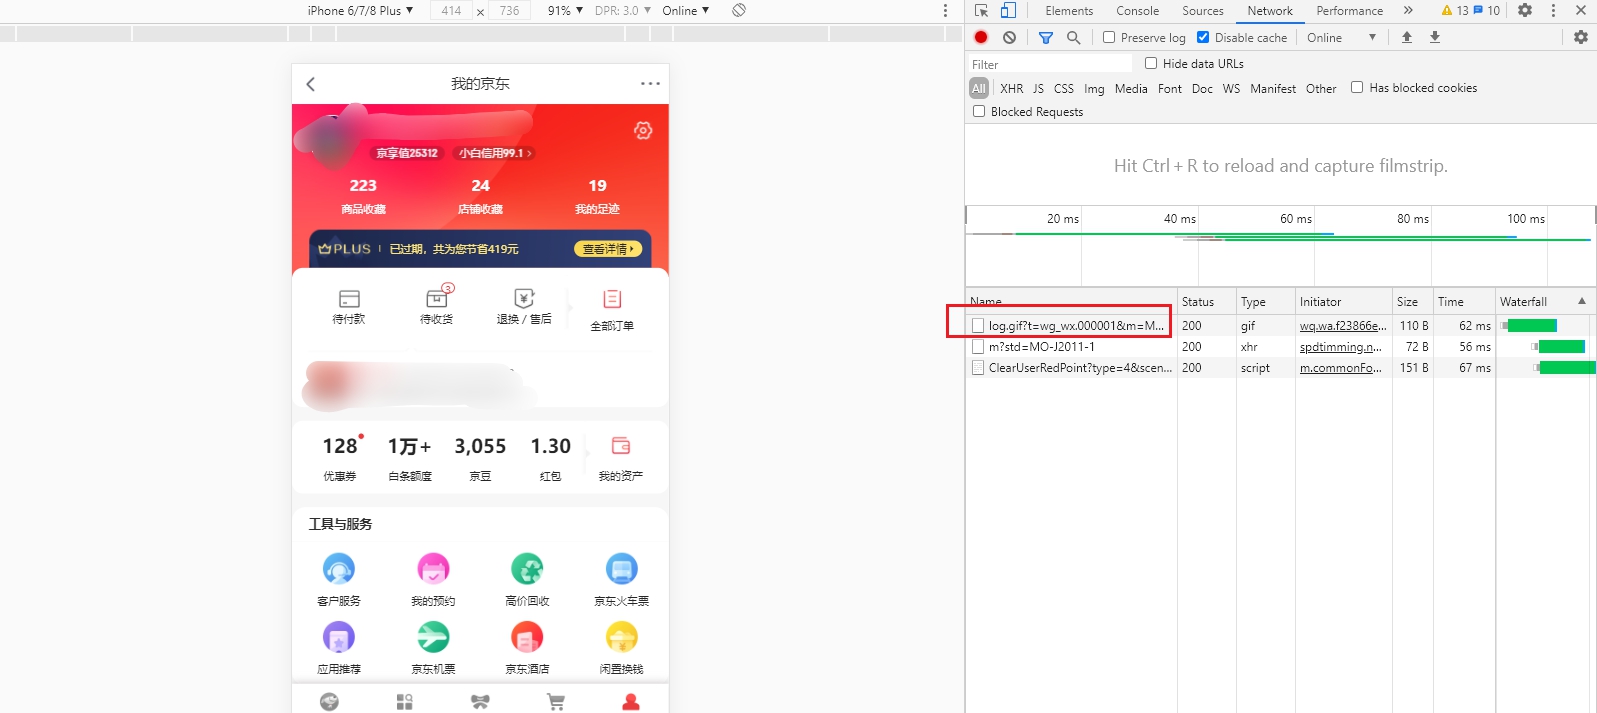Stop recording the network log
The image size is (1597, 713).
pos(981,37)
